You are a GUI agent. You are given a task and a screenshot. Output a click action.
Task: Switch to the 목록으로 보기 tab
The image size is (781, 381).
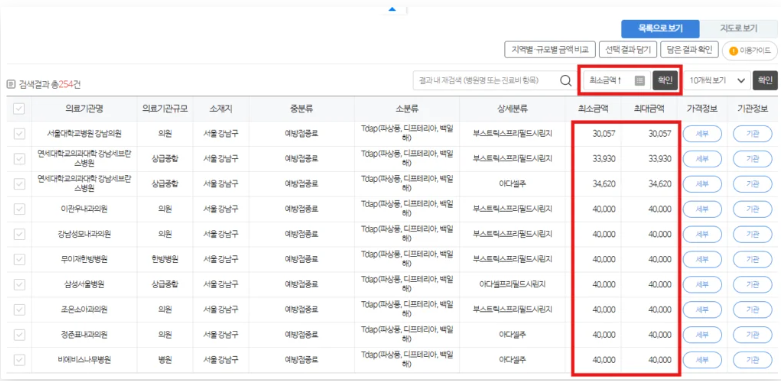661,28
